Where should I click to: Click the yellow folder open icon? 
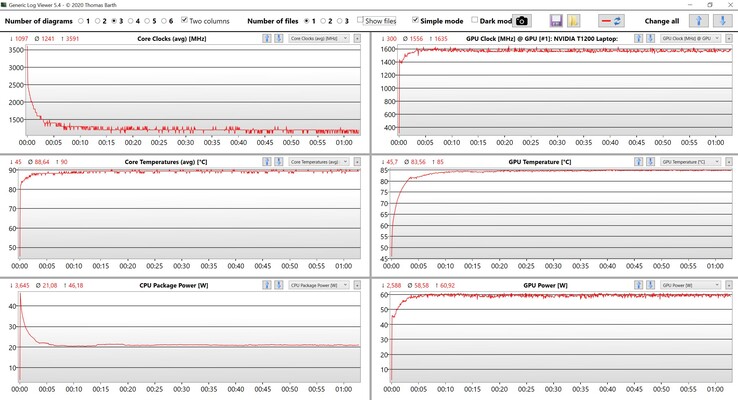pyautogui.click(x=573, y=21)
